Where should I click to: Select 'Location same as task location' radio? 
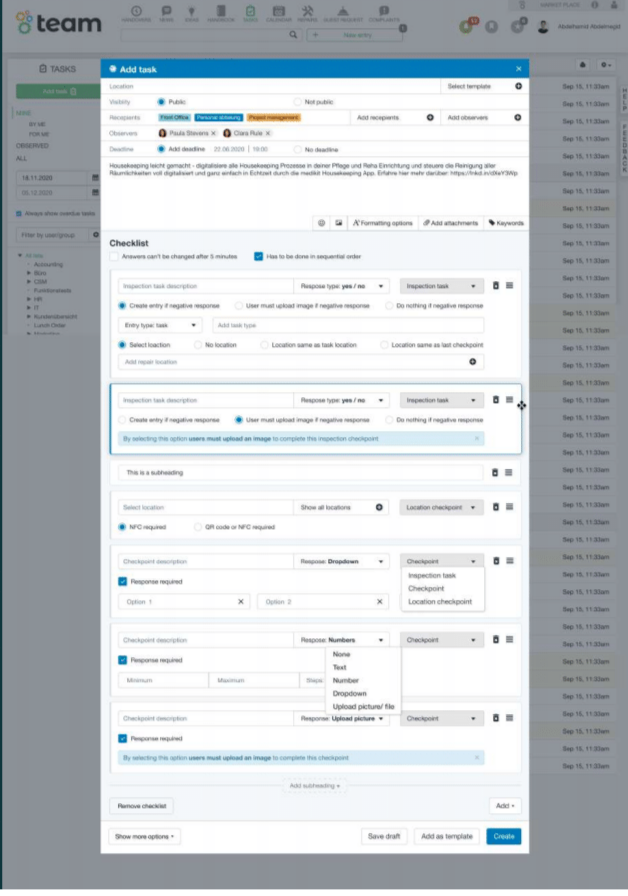coord(264,345)
